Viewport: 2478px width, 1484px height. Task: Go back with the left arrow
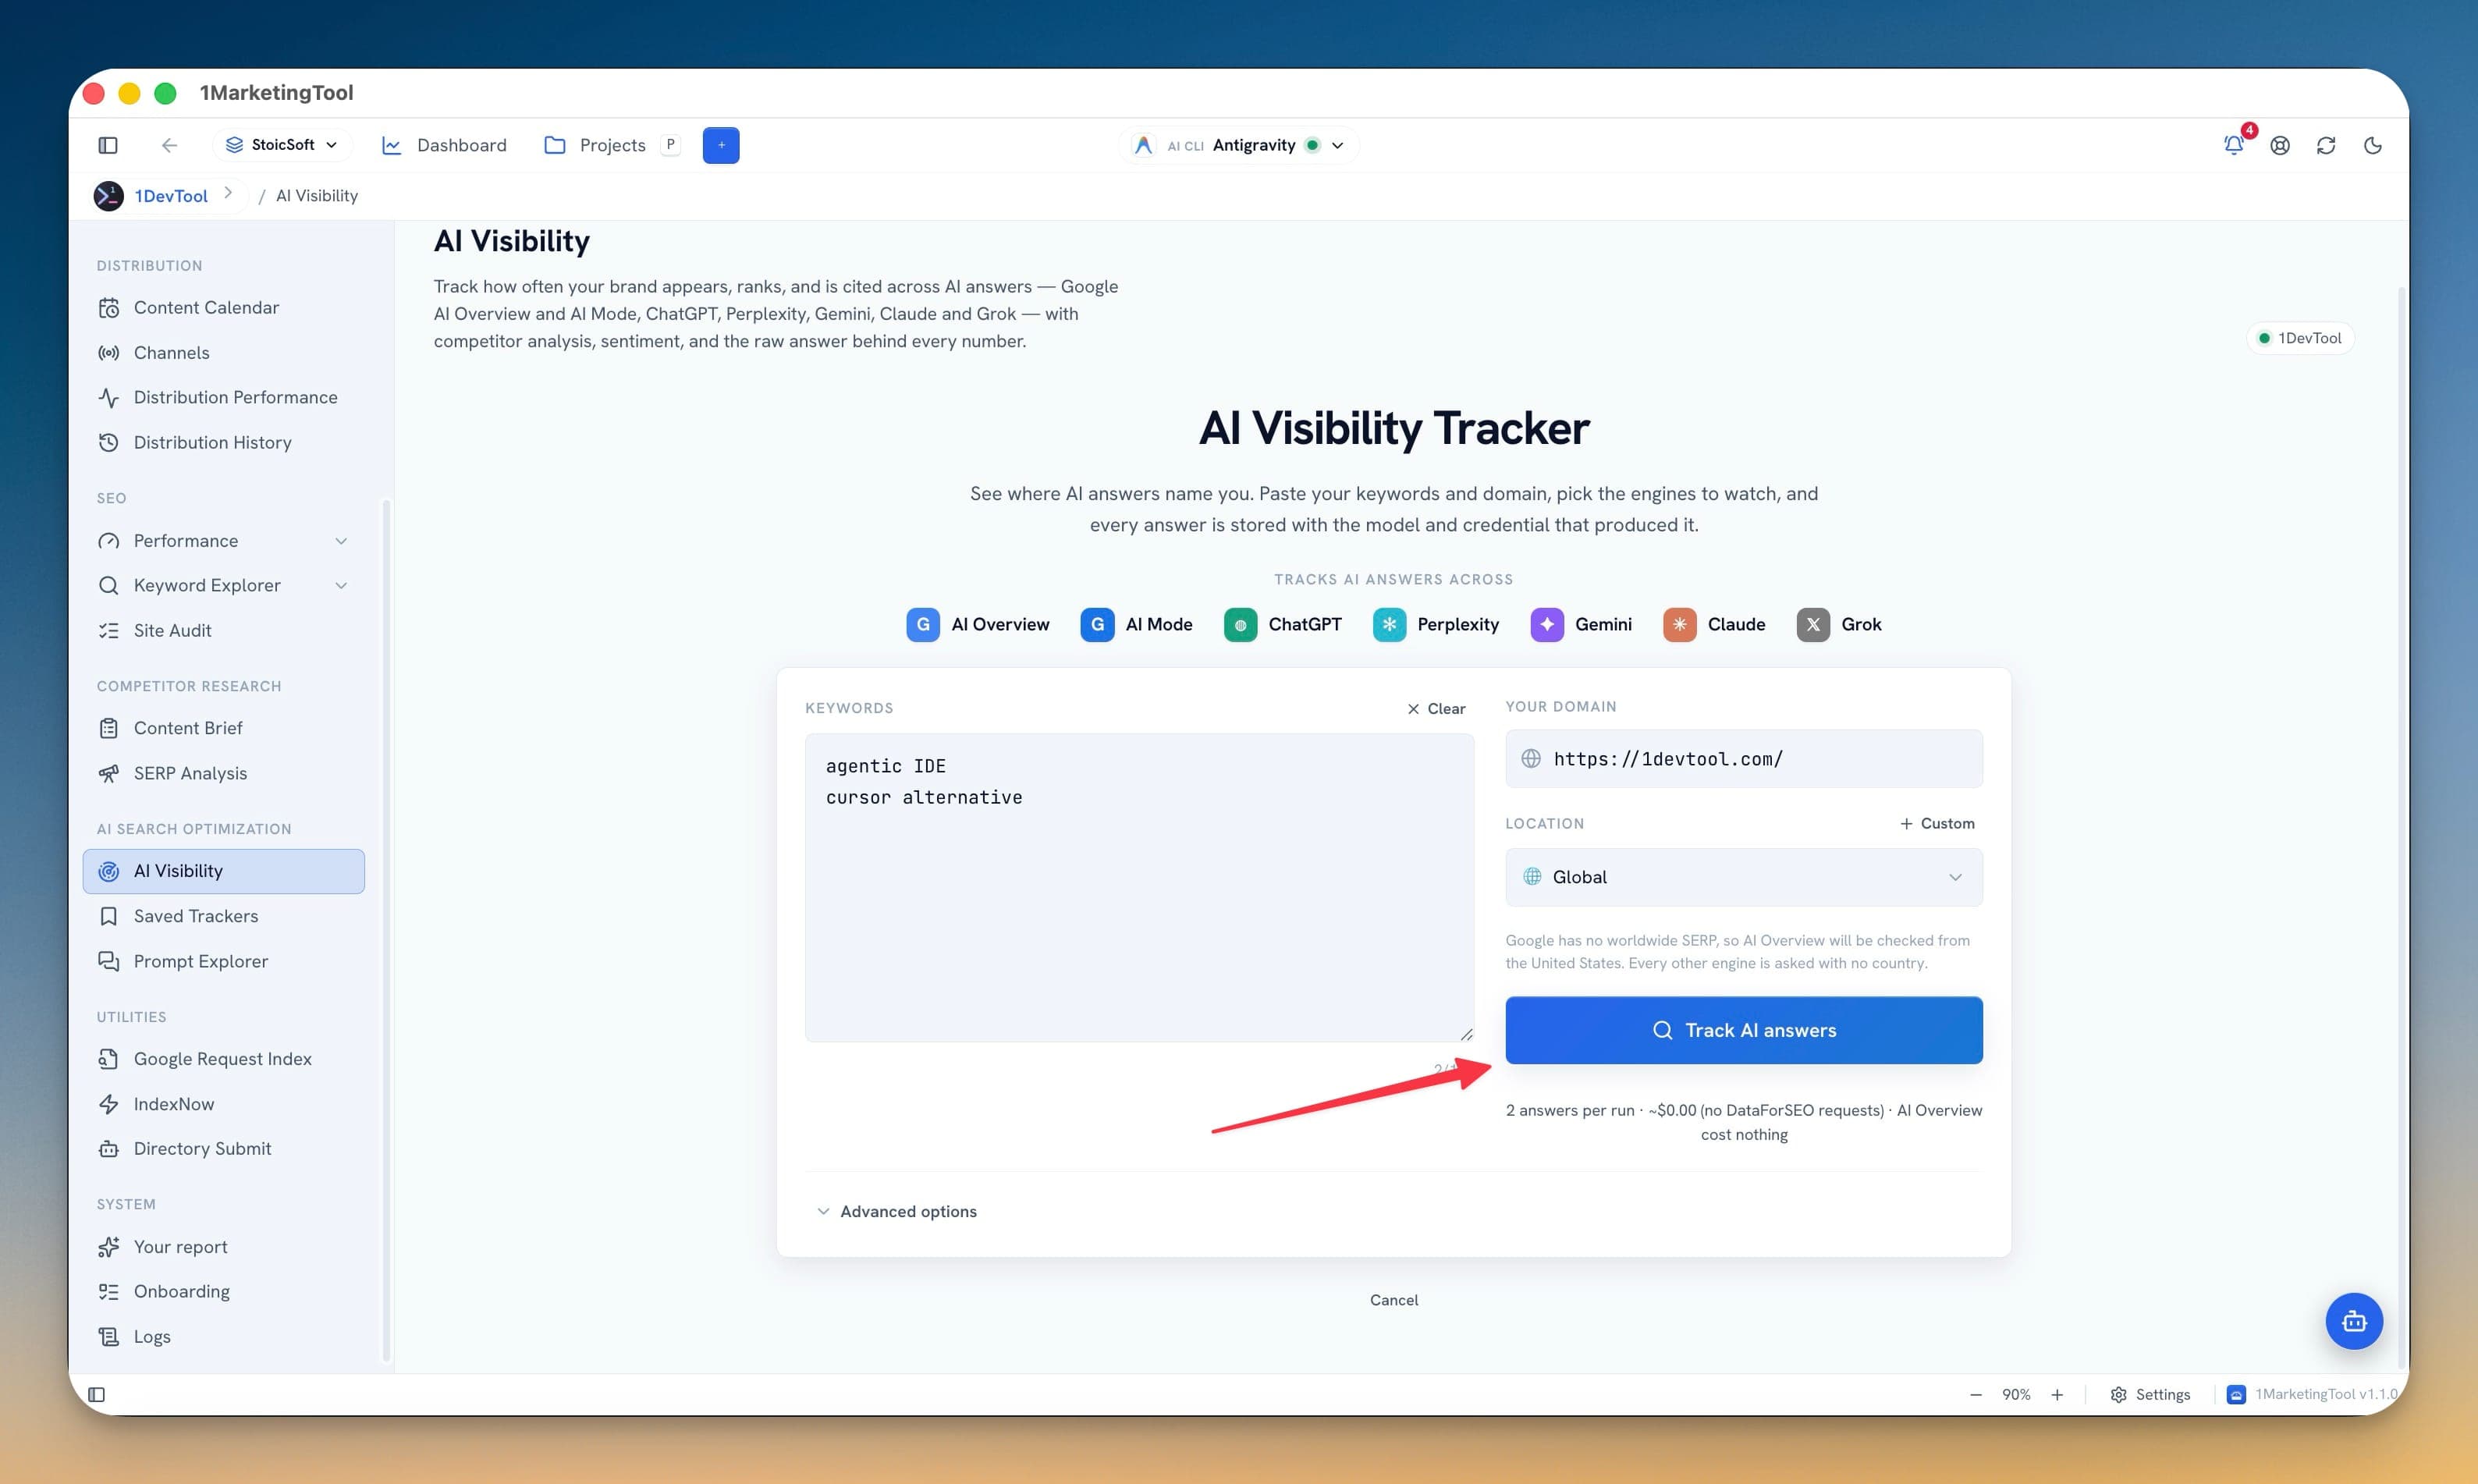point(169,145)
